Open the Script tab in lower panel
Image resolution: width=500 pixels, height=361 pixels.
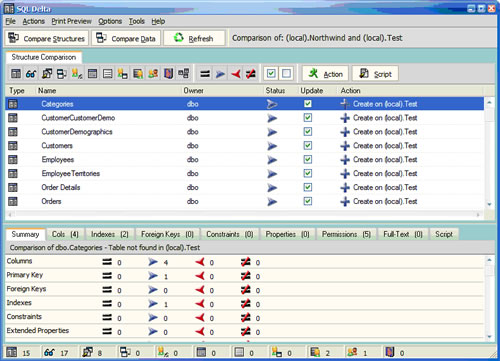pos(444,234)
